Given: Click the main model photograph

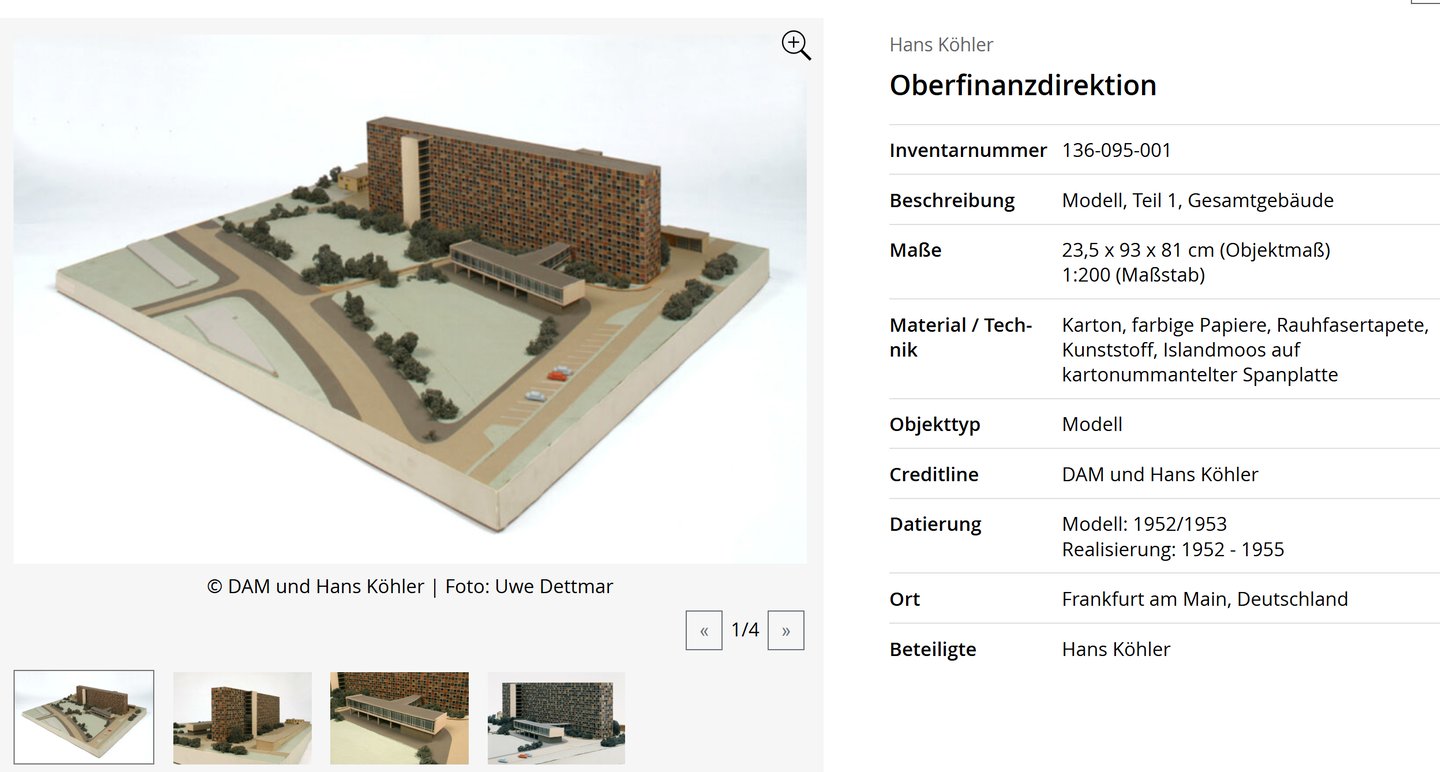Looking at the screenshot, I should 410,299.
